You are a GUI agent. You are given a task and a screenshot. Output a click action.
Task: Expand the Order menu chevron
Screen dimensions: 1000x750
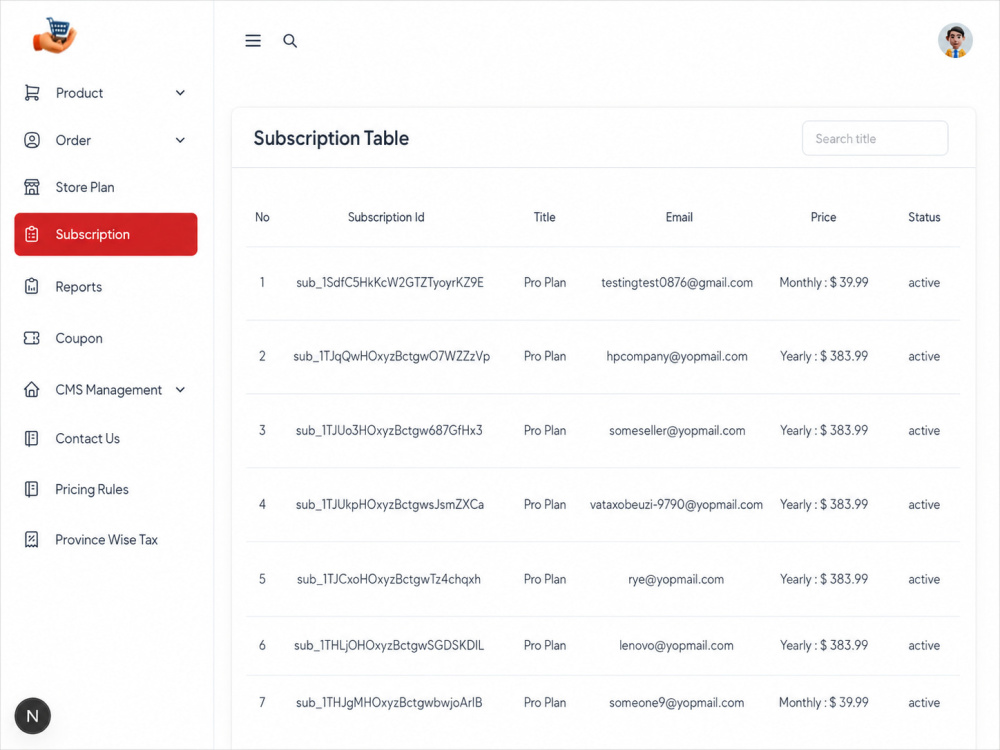pyautogui.click(x=180, y=140)
